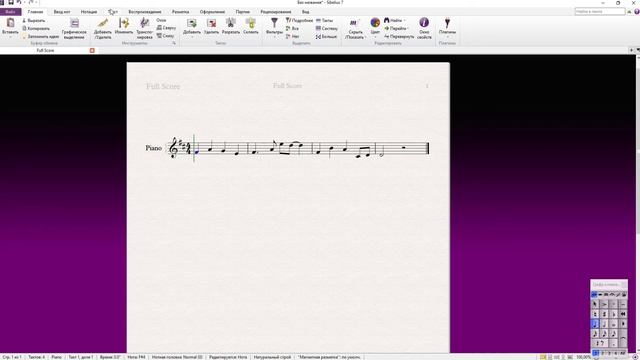The image size is (640, 360).
Task: Close the Full Score tab with red button
Action: (92, 50)
